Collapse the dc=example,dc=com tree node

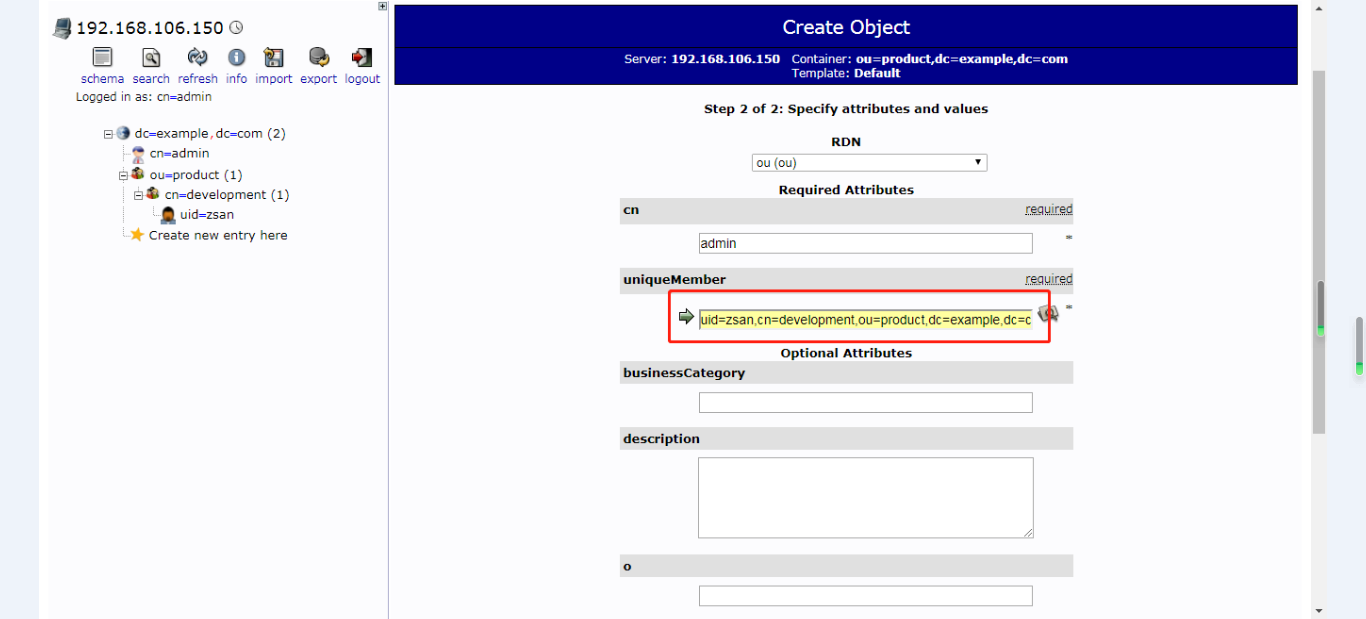[x=107, y=133]
